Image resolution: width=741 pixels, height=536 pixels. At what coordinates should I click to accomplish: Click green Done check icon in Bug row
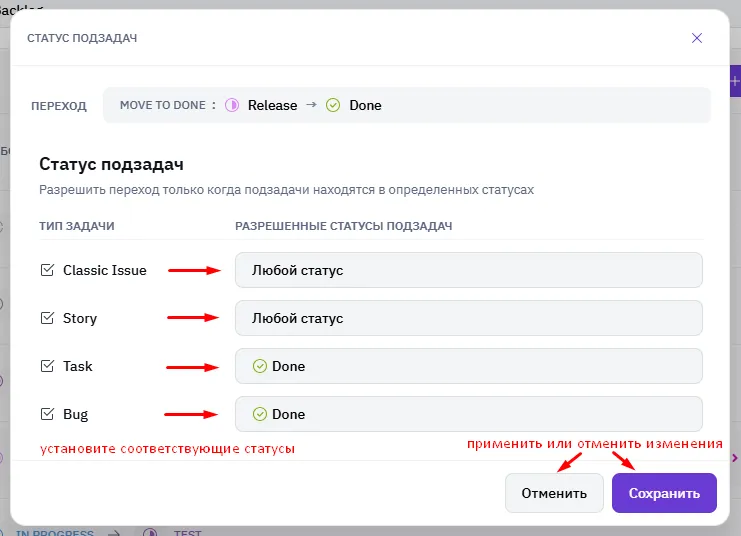click(x=259, y=414)
